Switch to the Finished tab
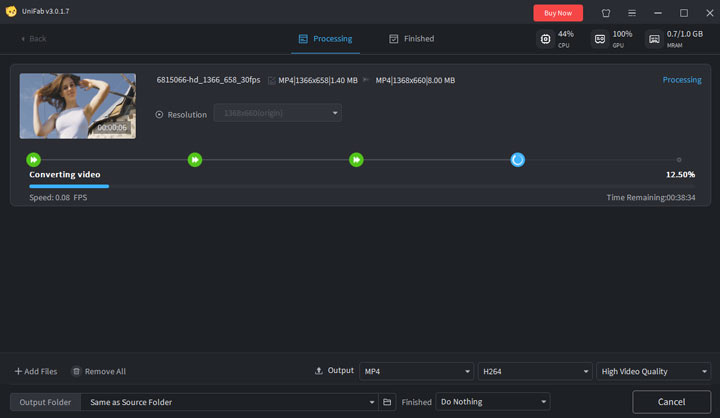Viewport: 720px width, 418px height. (411, 39)
